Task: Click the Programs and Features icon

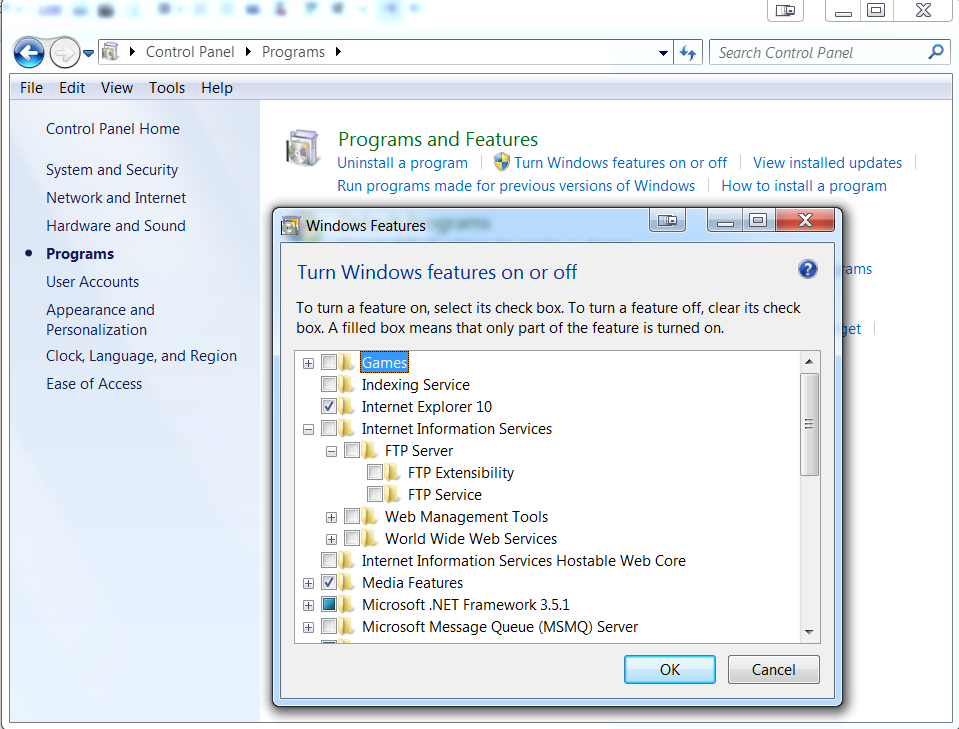Action: 303,148
